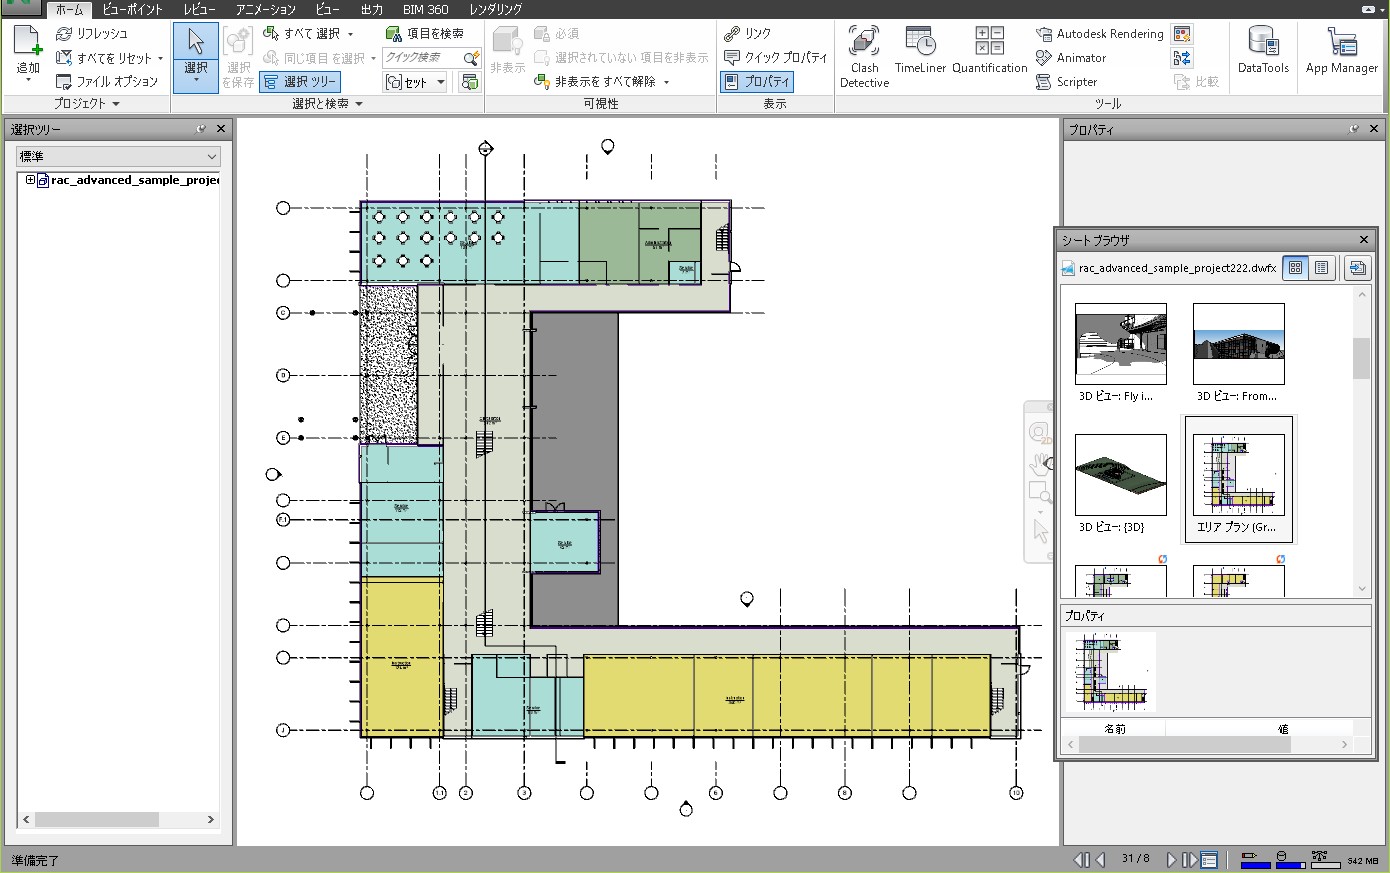This screenshot has width=1390, height=873.
Task: Open the Scripter tool
Action: pyautogui.click(x=1070, y=81)
